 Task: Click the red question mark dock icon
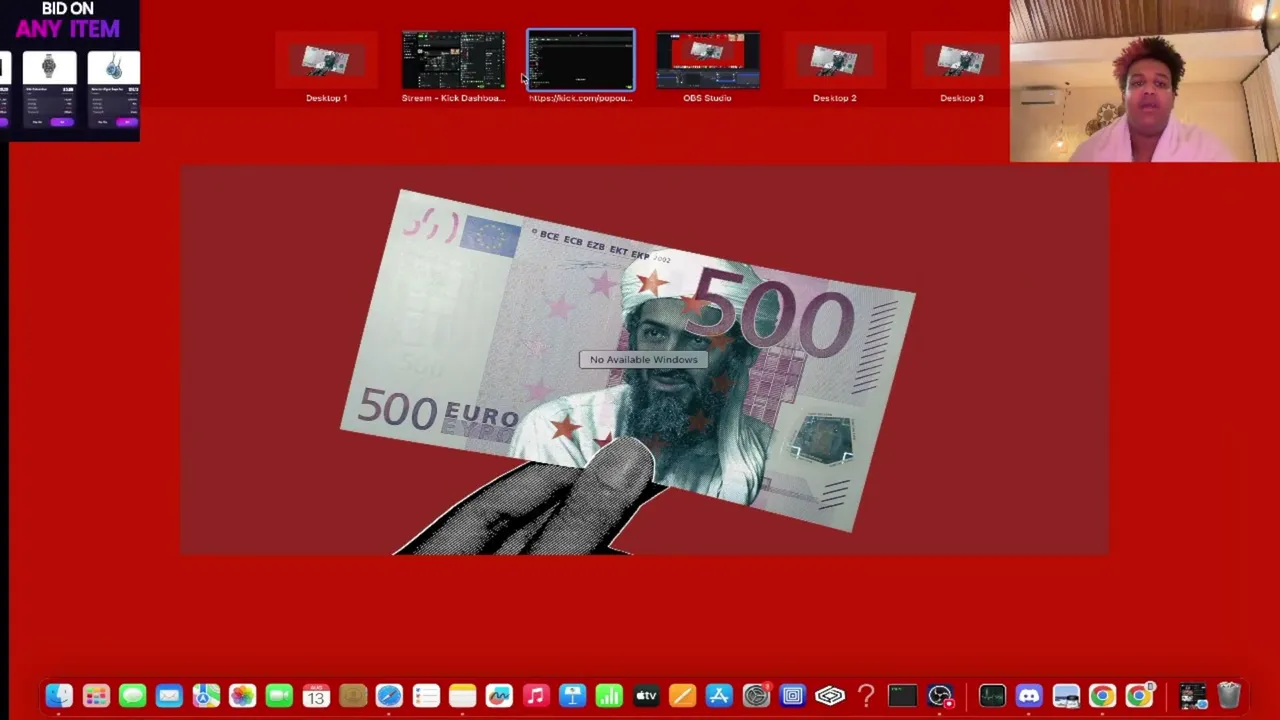pyautogui.click(x=866, y=696)
